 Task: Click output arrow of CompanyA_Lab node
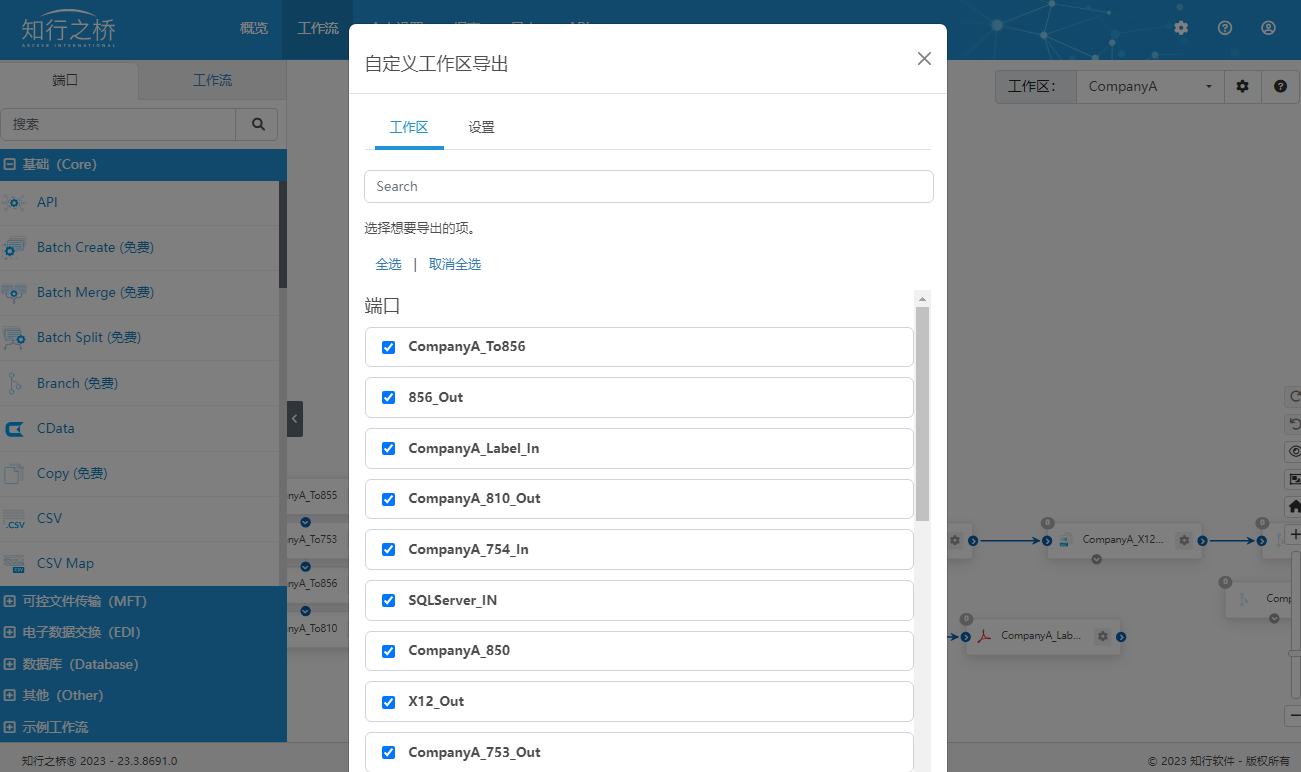click(x=1121, y=637)
